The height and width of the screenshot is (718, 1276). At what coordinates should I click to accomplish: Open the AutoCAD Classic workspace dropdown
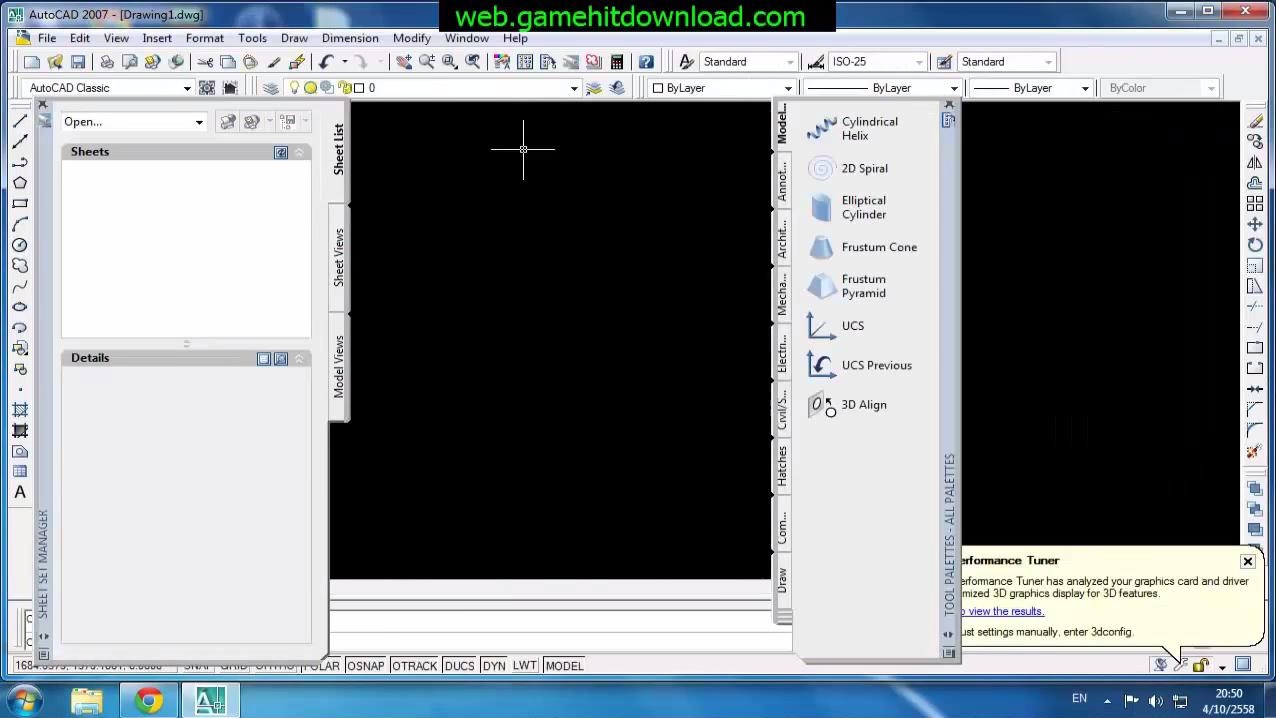pos(187,88)
